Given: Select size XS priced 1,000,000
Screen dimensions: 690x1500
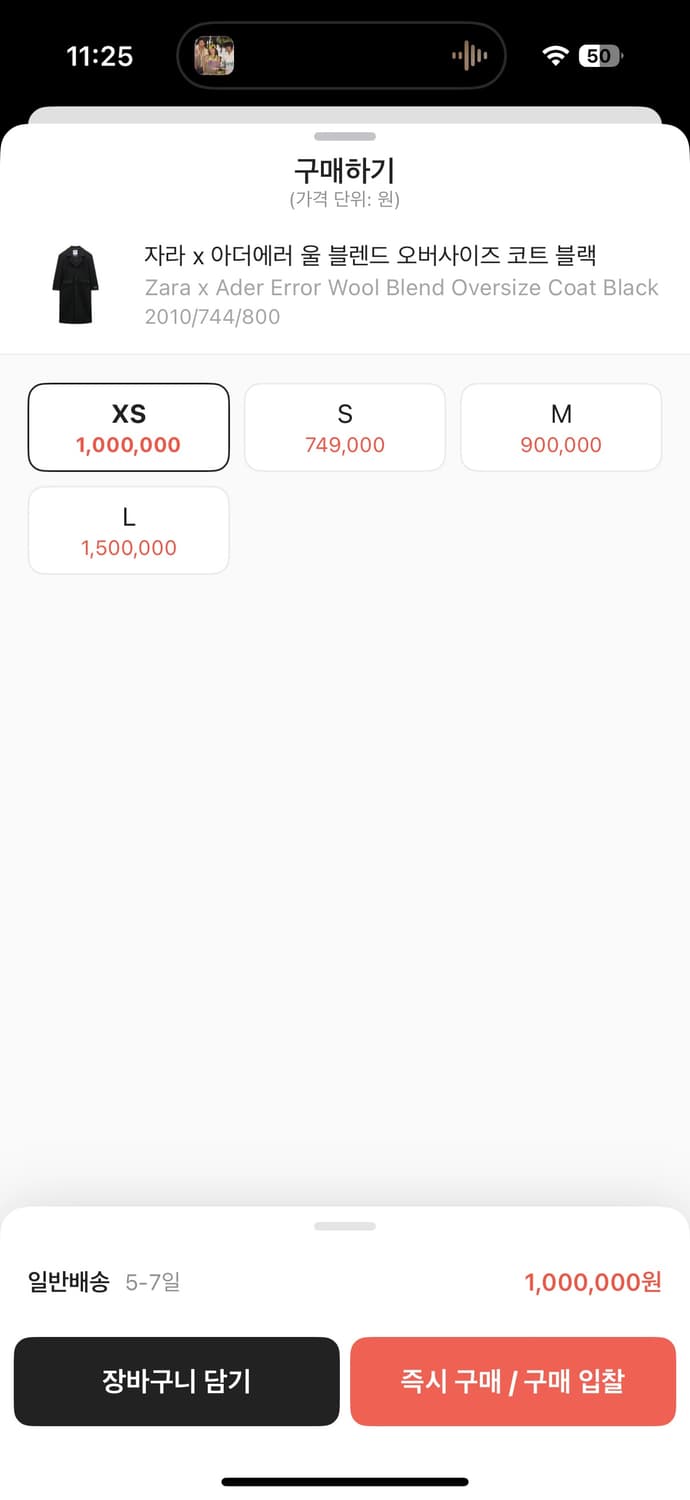Looking at the screenshot, I should tap(129, 427).
